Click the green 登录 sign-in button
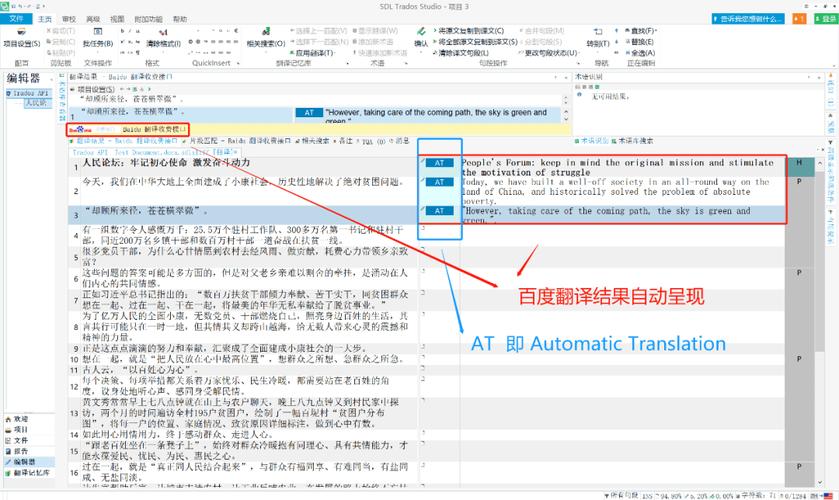This screenshot has height=500, width=839. tap(825, 19)
